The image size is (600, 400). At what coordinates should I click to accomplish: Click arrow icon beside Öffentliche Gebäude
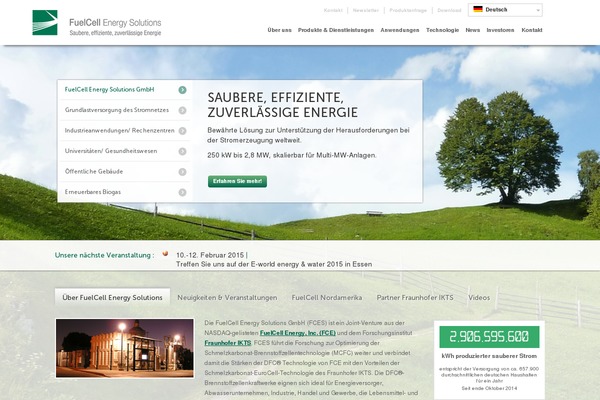[183, 172]
